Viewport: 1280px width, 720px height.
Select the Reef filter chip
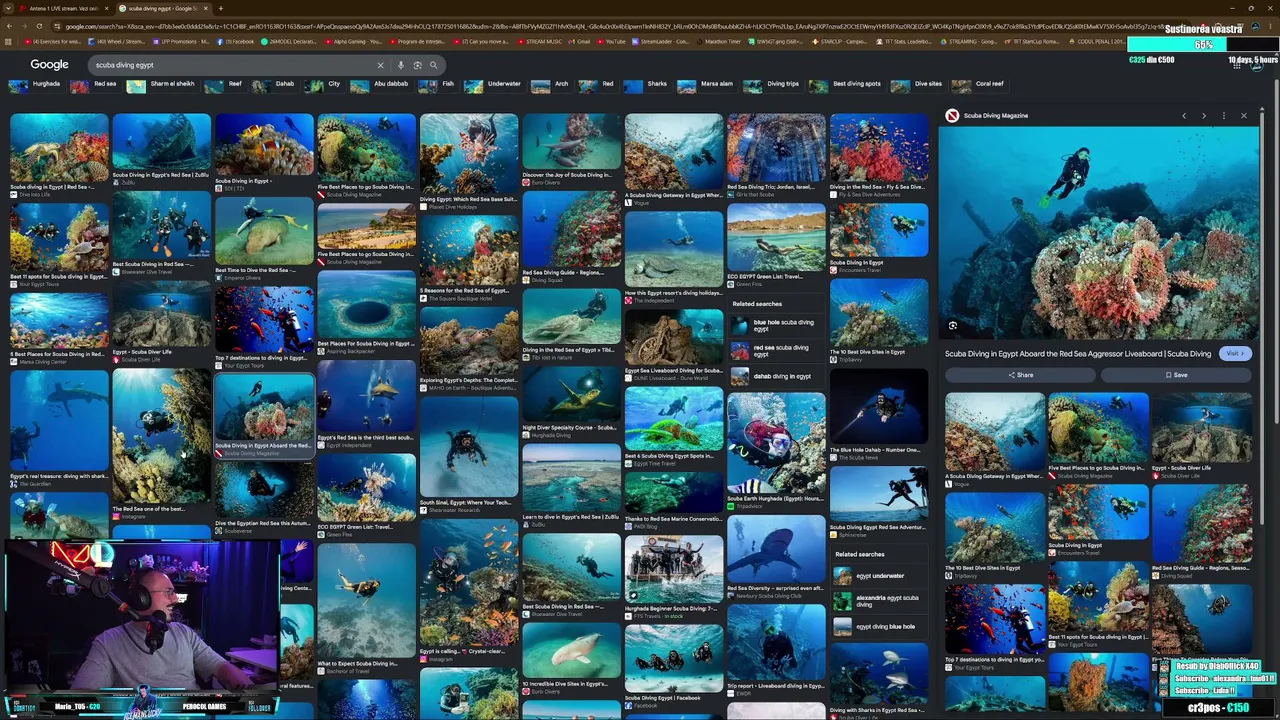click(x=224, y=85)
